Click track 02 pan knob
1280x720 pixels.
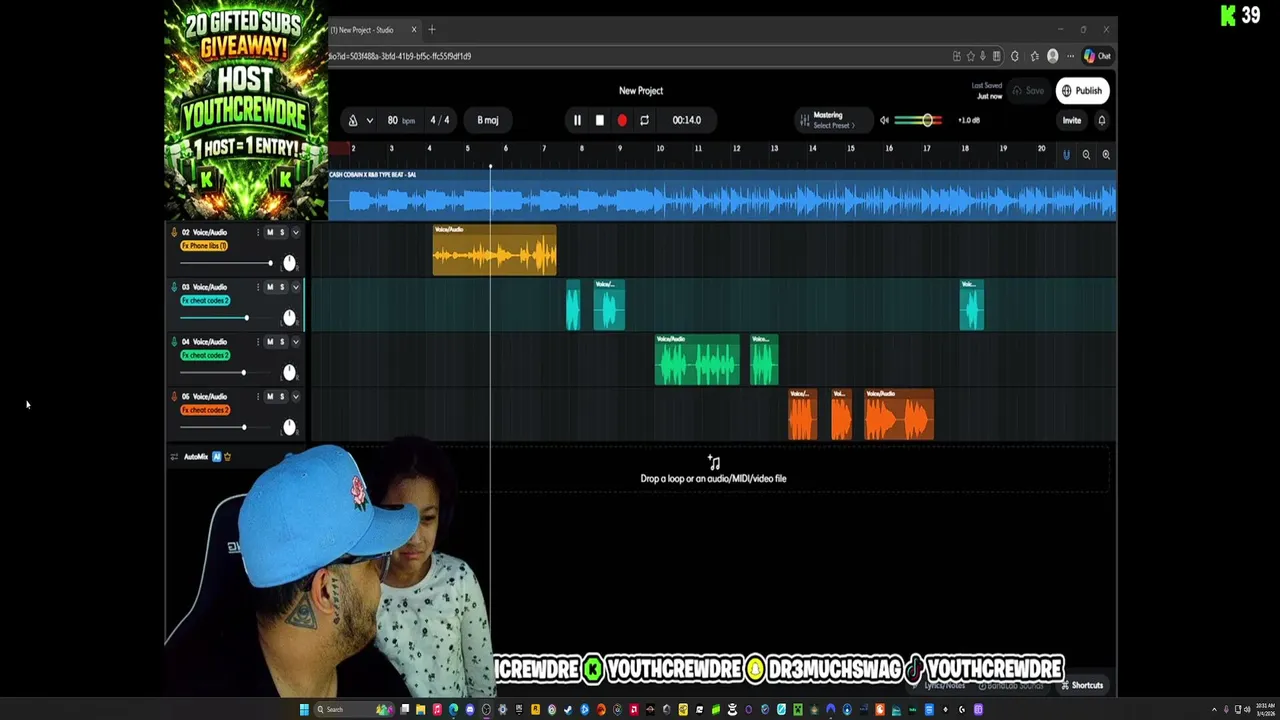(x=289, y=263)
